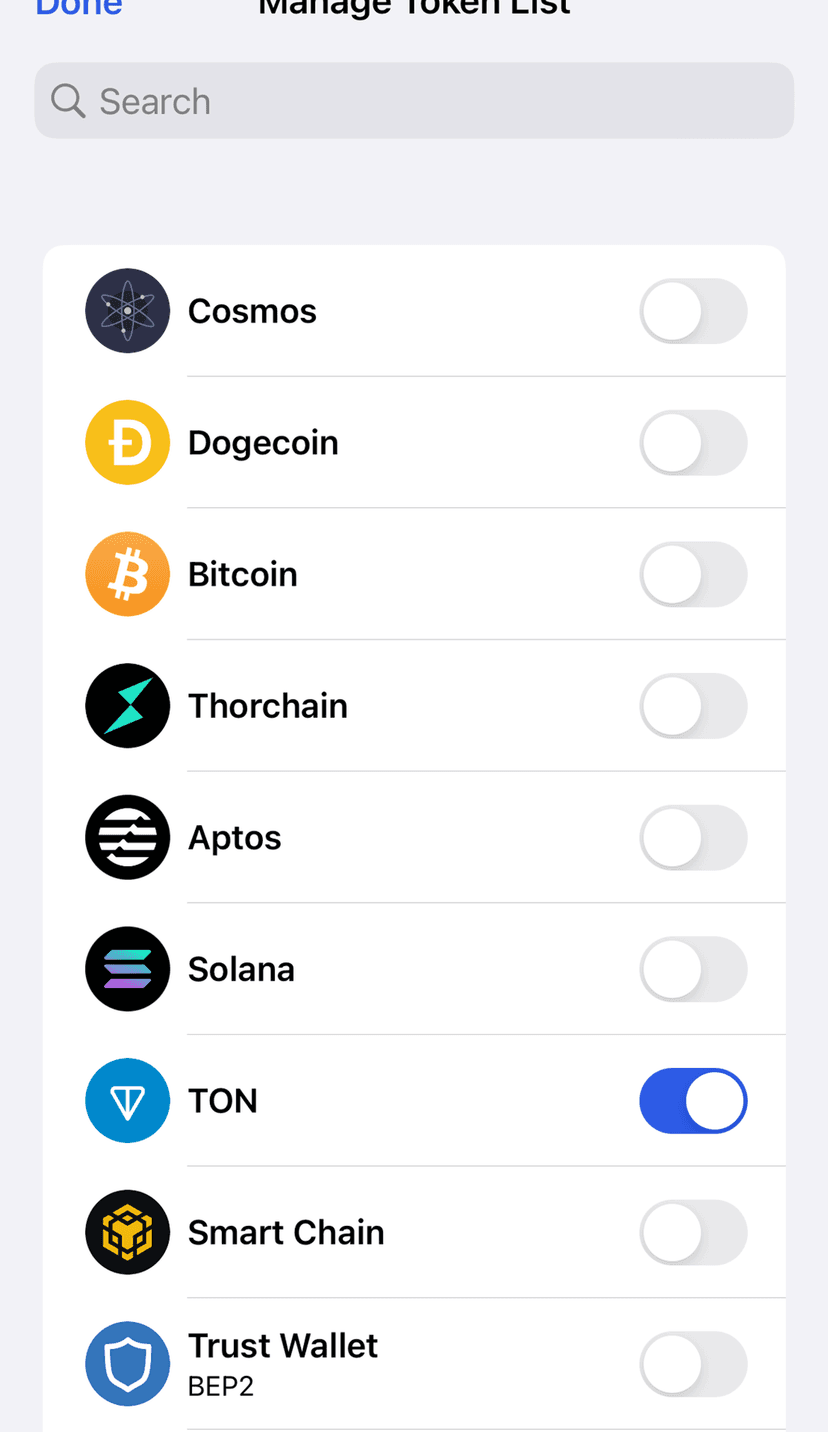Turn on the Dogecoin switch
Screen dimensions: 828x1432
pos(693,442)
